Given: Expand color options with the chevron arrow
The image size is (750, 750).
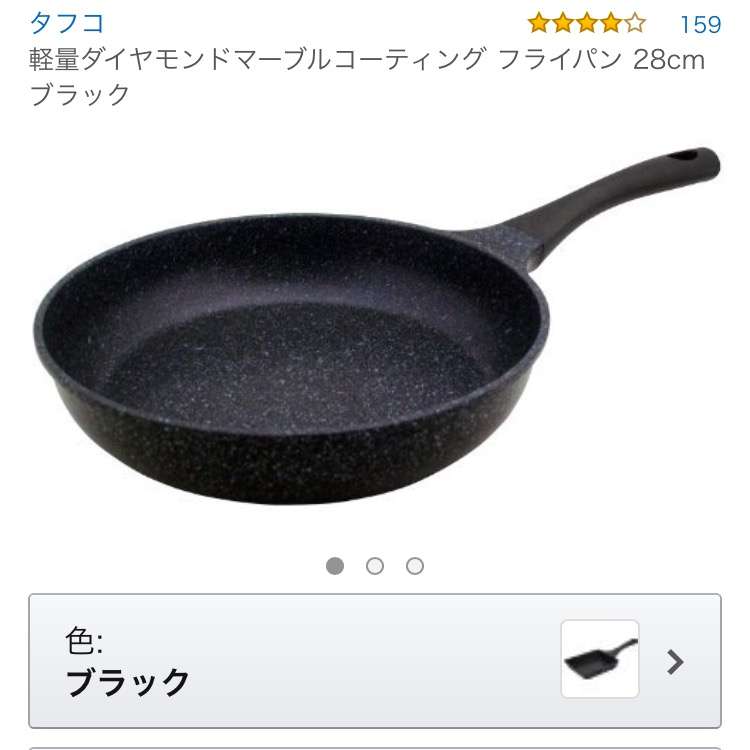Looking at the screenshot, I should (675, 662).
